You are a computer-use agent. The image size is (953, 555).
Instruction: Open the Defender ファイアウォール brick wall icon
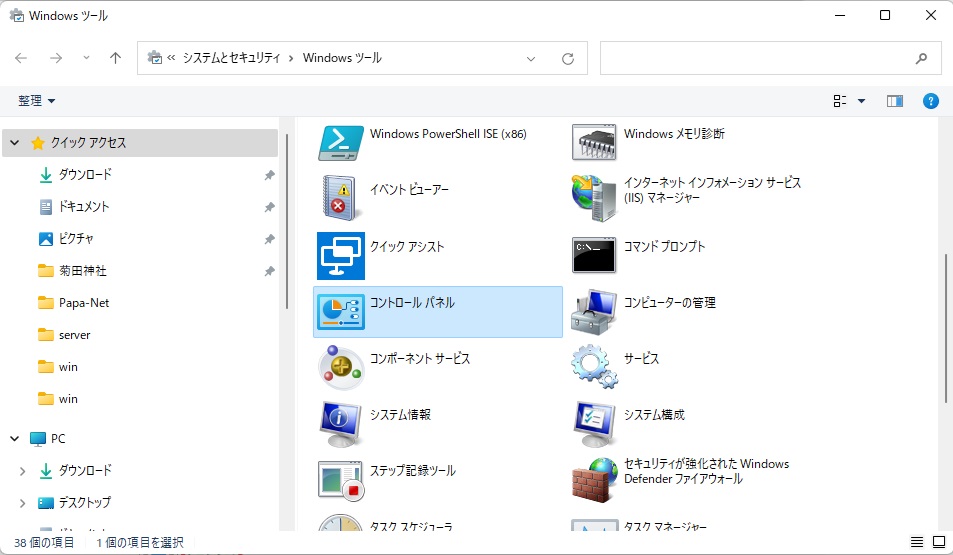(x=594, y=480)
